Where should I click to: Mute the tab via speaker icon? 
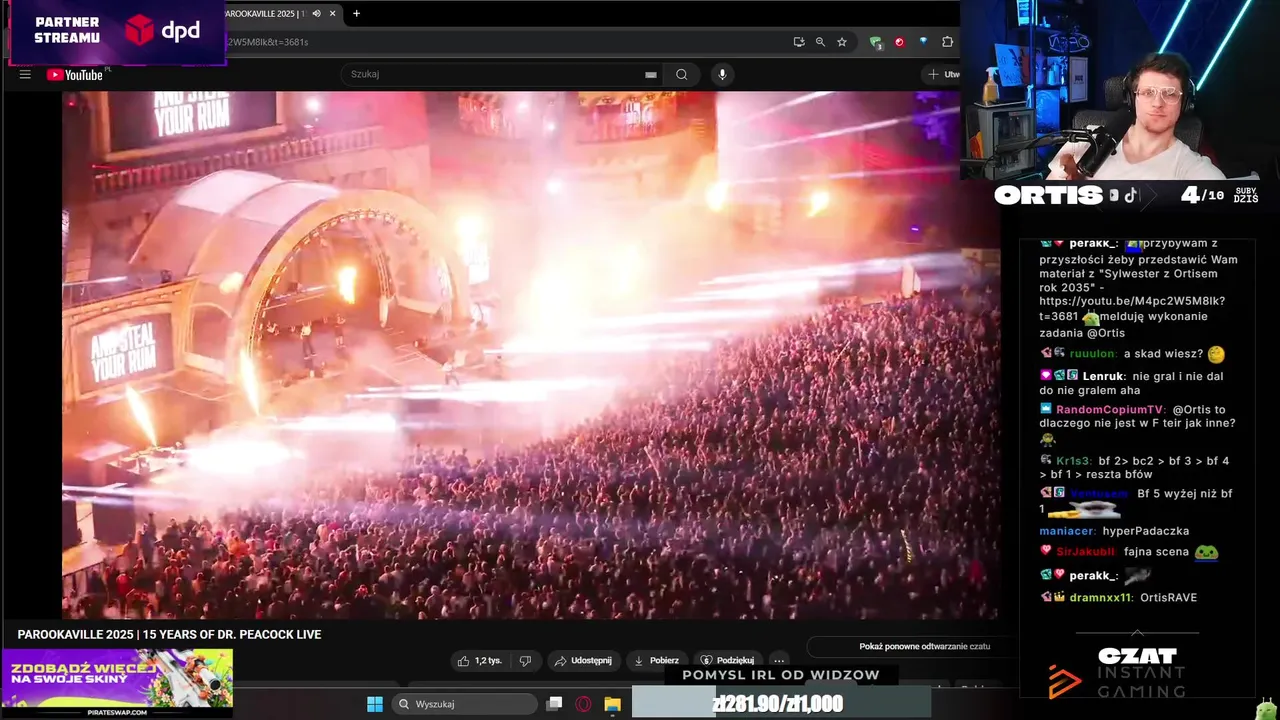pos(316,13)
